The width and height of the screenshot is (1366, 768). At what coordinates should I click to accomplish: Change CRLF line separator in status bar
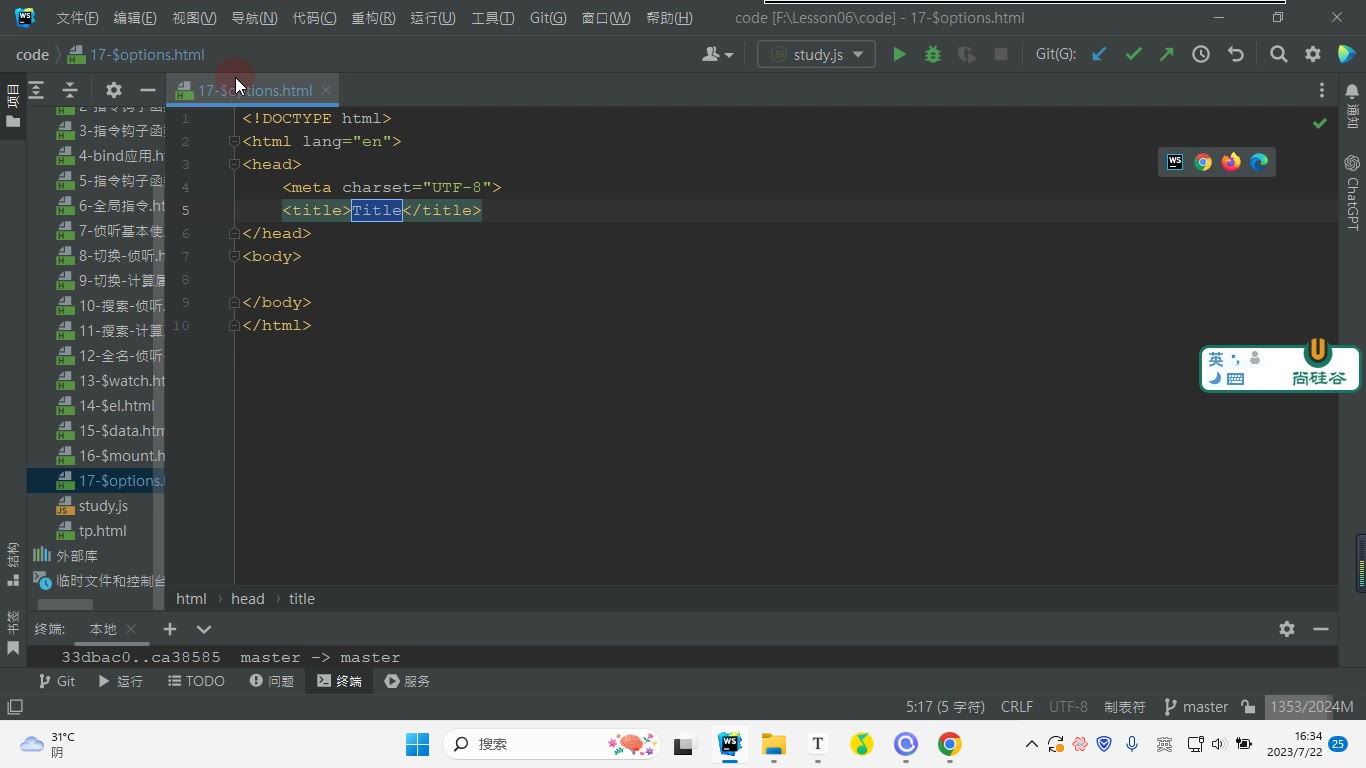click(x=1017, y=707)
